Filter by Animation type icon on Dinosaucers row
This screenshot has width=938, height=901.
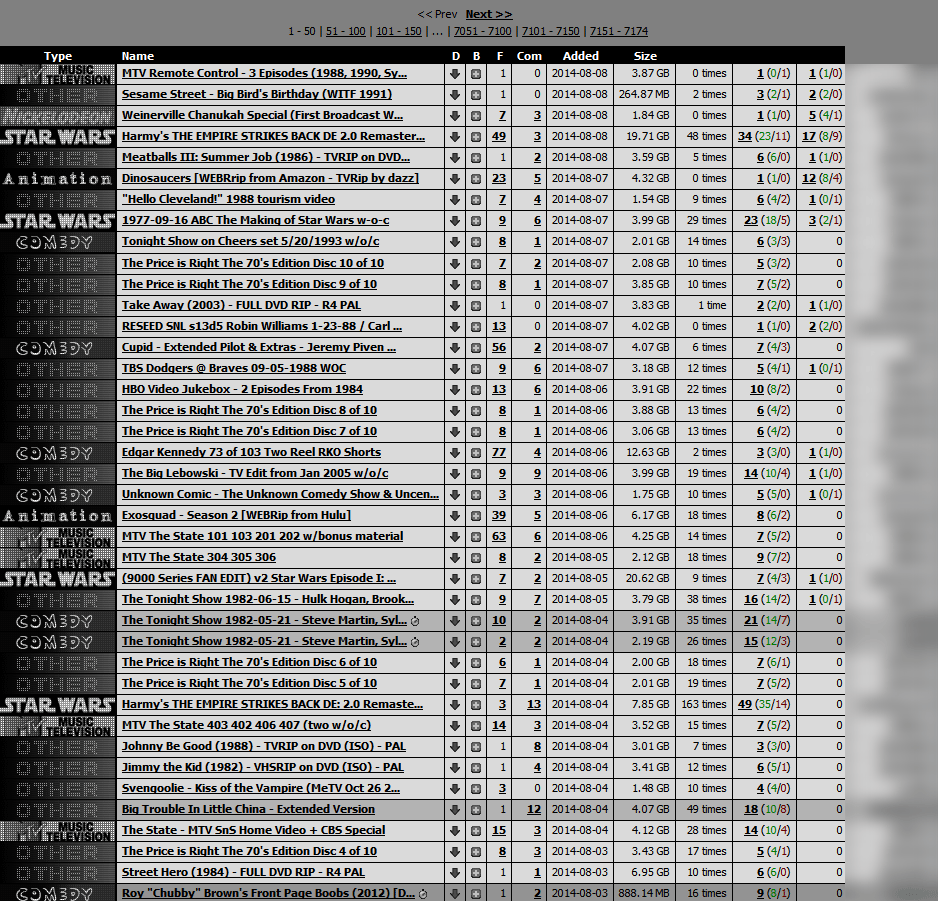[57, 179]
